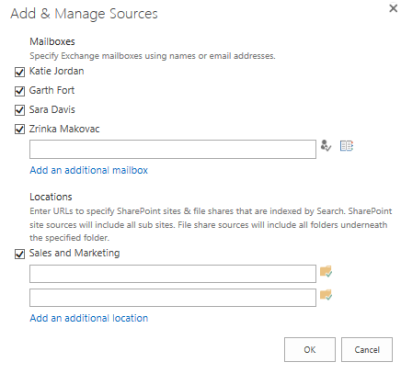Image resolution: width=401 pixels, height=385 pixels.
Task: Uncheck the Garth Fort mailbox
Action: click(20, 91)
